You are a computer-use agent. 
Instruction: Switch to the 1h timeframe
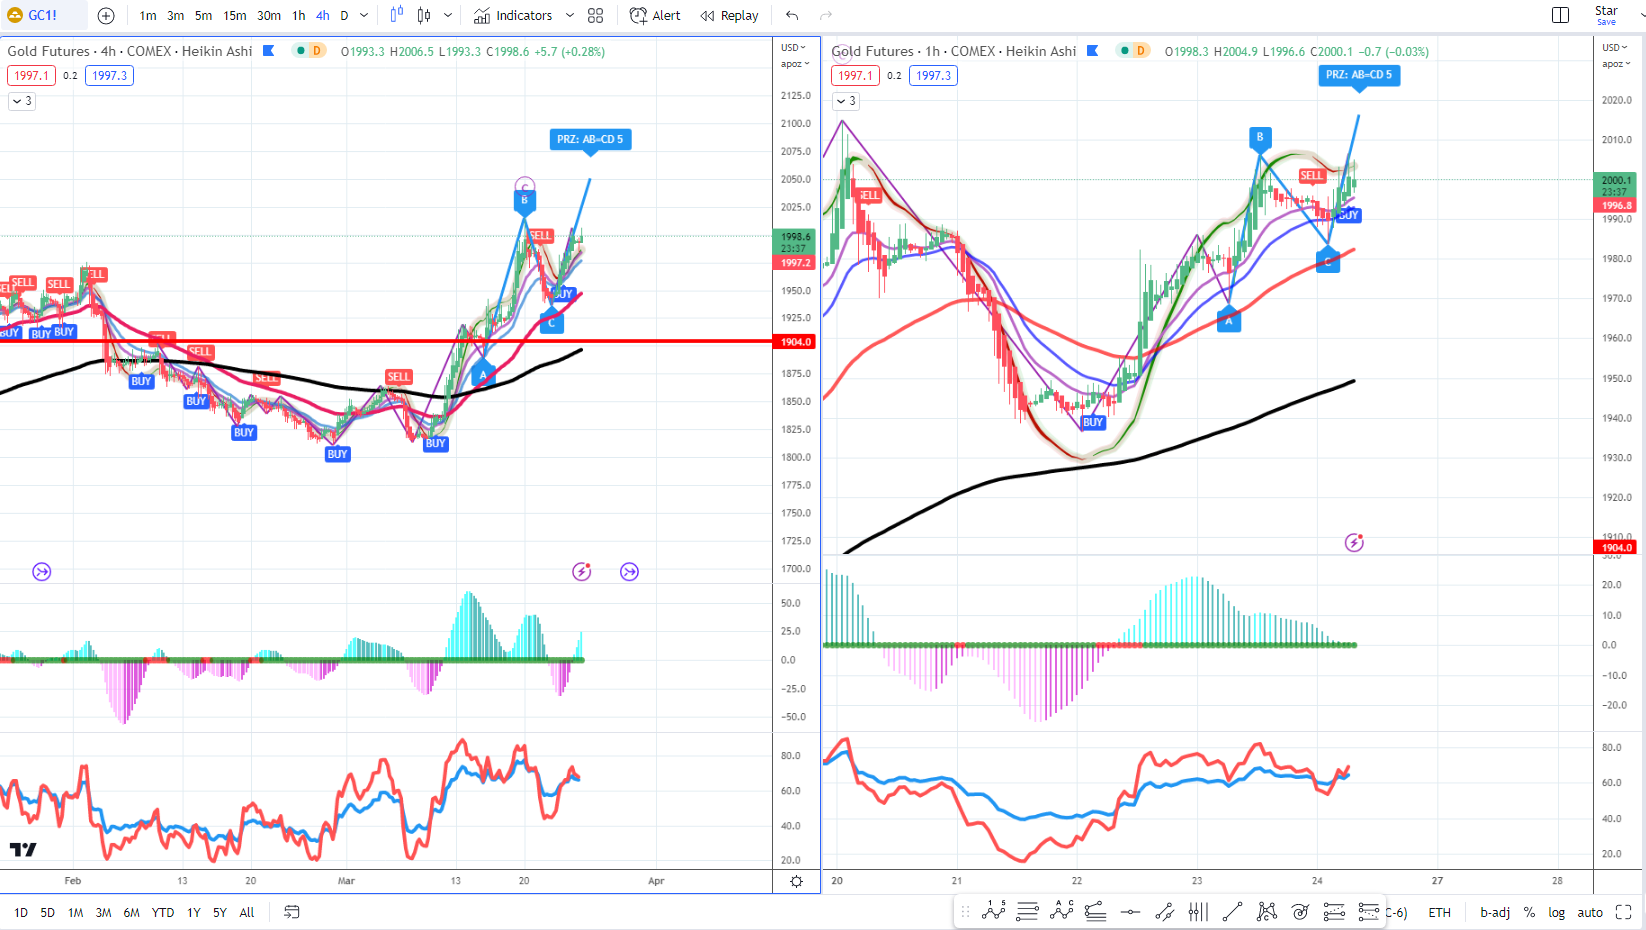pyautogui.click(x=299, y=15)
